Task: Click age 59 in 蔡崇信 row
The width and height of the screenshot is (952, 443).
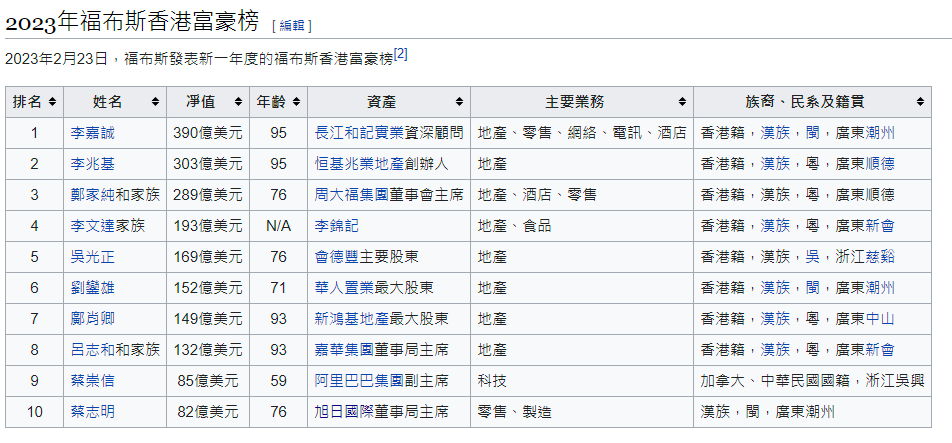Action: (x=278, y=380)
